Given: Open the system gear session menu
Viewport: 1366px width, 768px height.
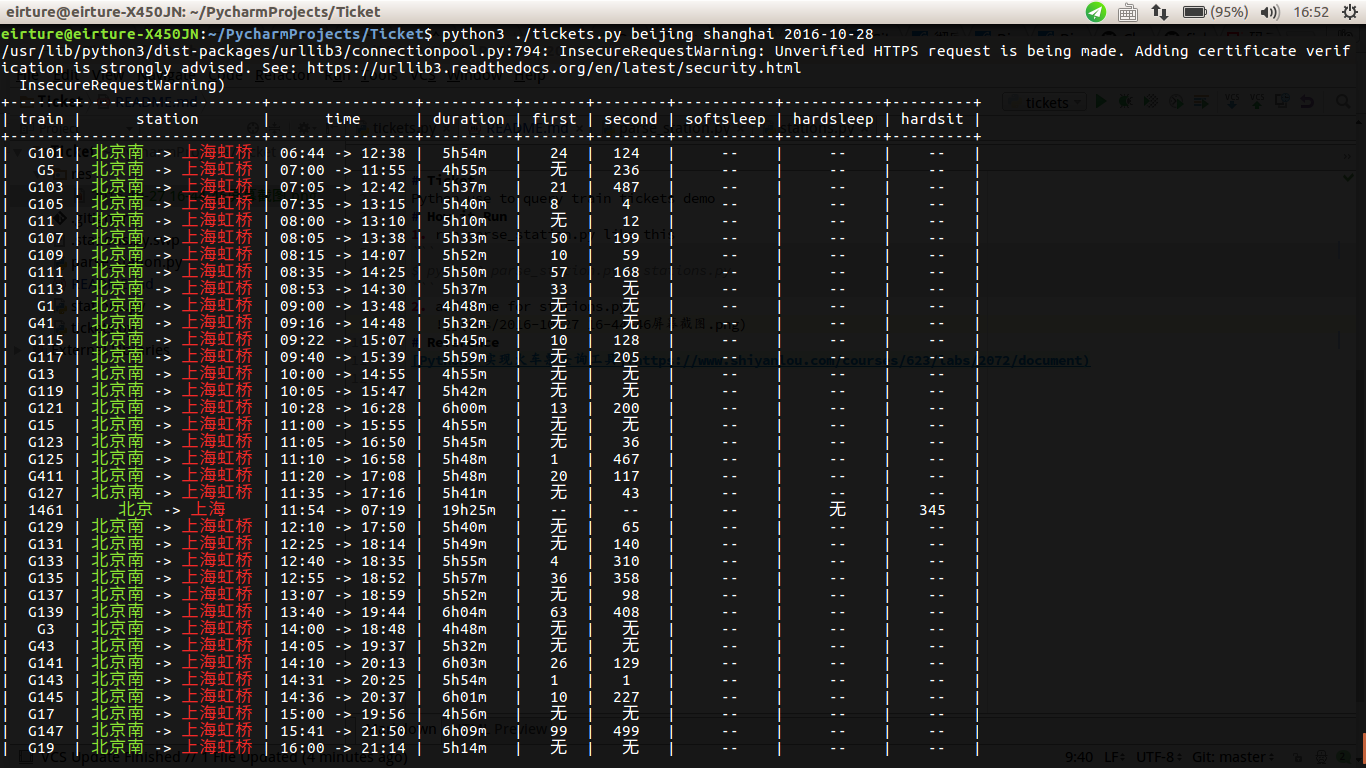Looking at the screenshot, I should click(x=1348, y=12).
